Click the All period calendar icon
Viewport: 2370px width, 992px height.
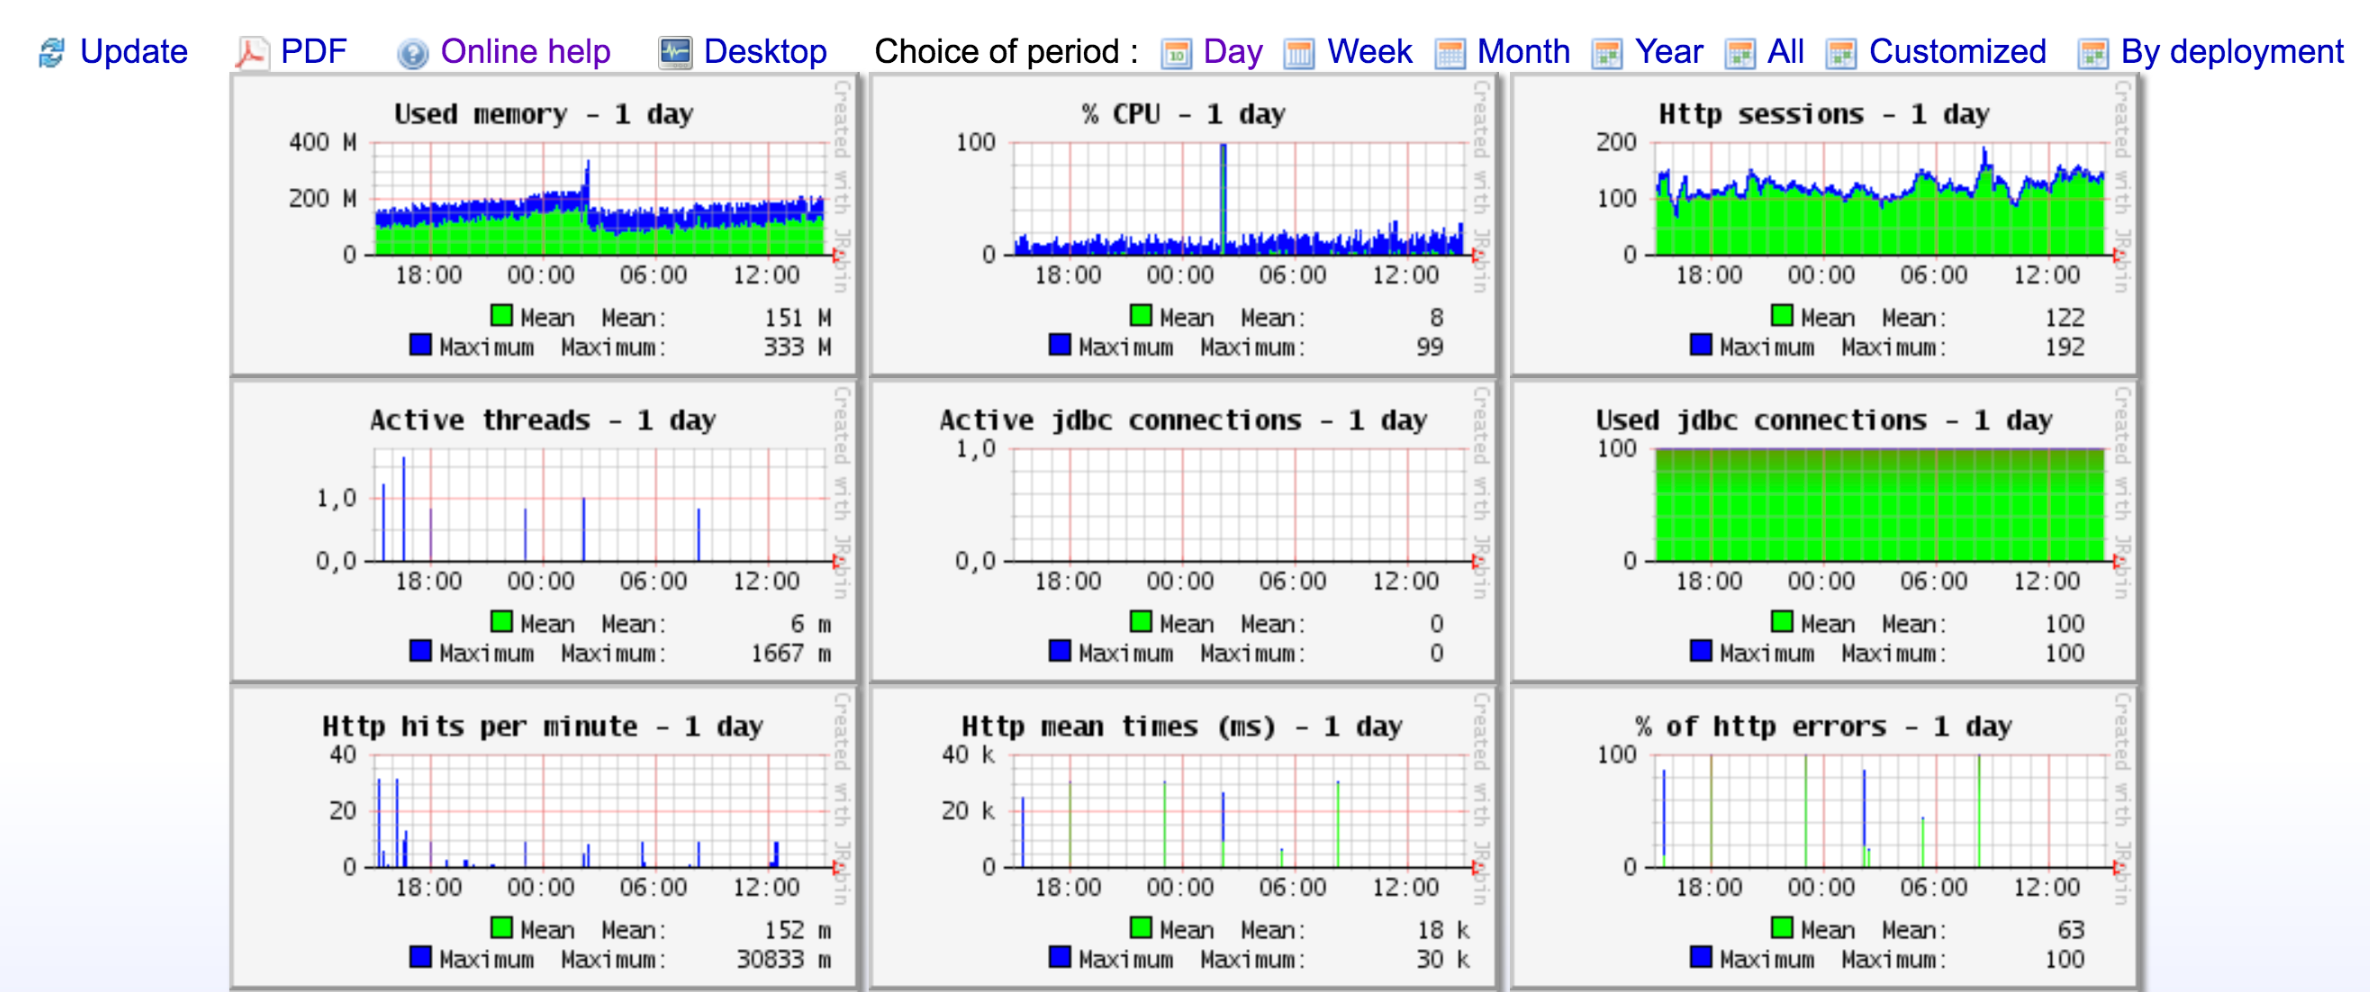[1742, 53]
